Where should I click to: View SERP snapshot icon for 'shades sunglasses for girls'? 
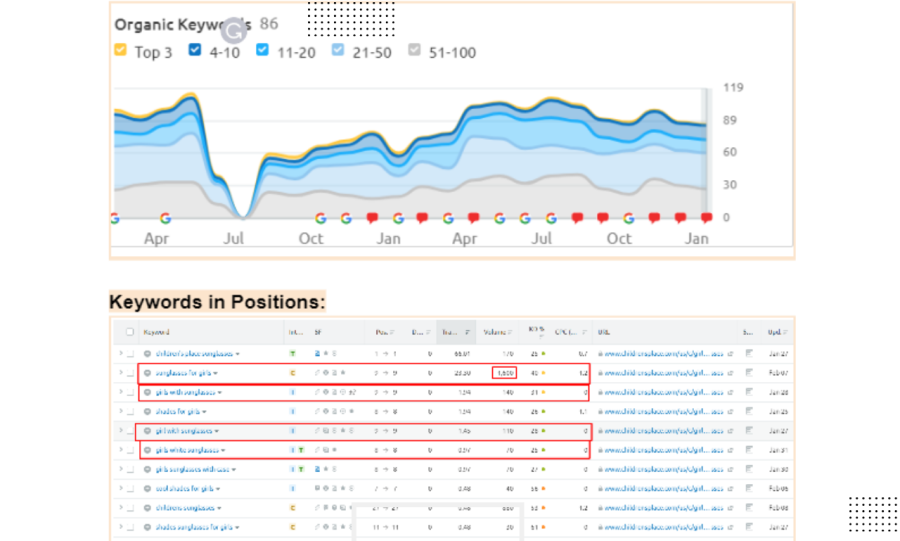(x=749, y=527)
